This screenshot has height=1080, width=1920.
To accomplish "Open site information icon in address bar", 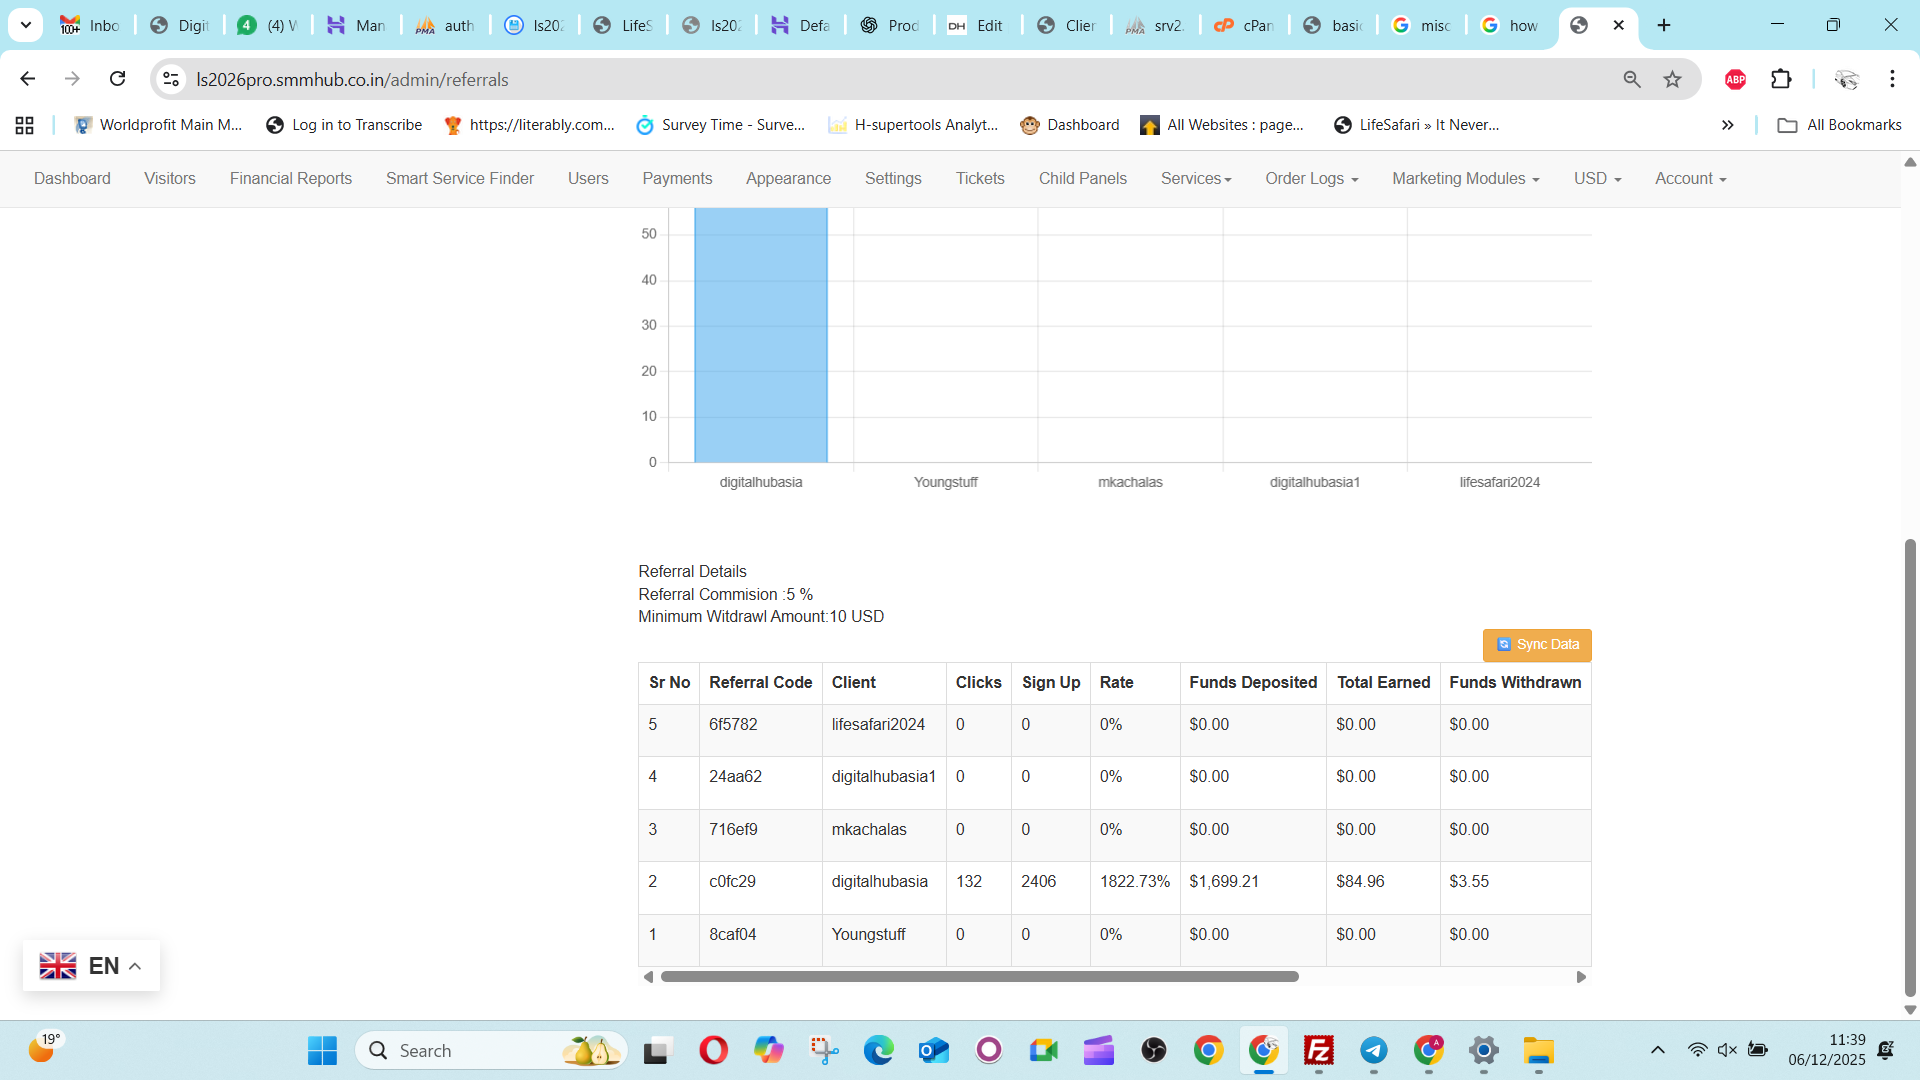I will tap(171, 79).
